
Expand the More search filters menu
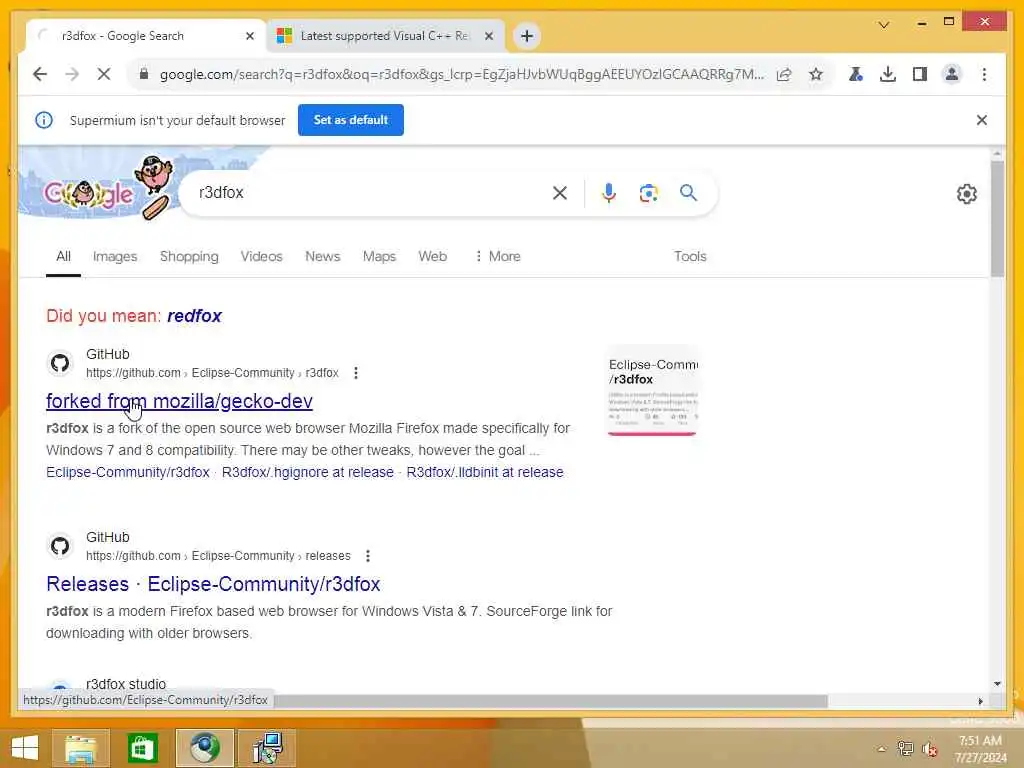[x=498, y=257]
